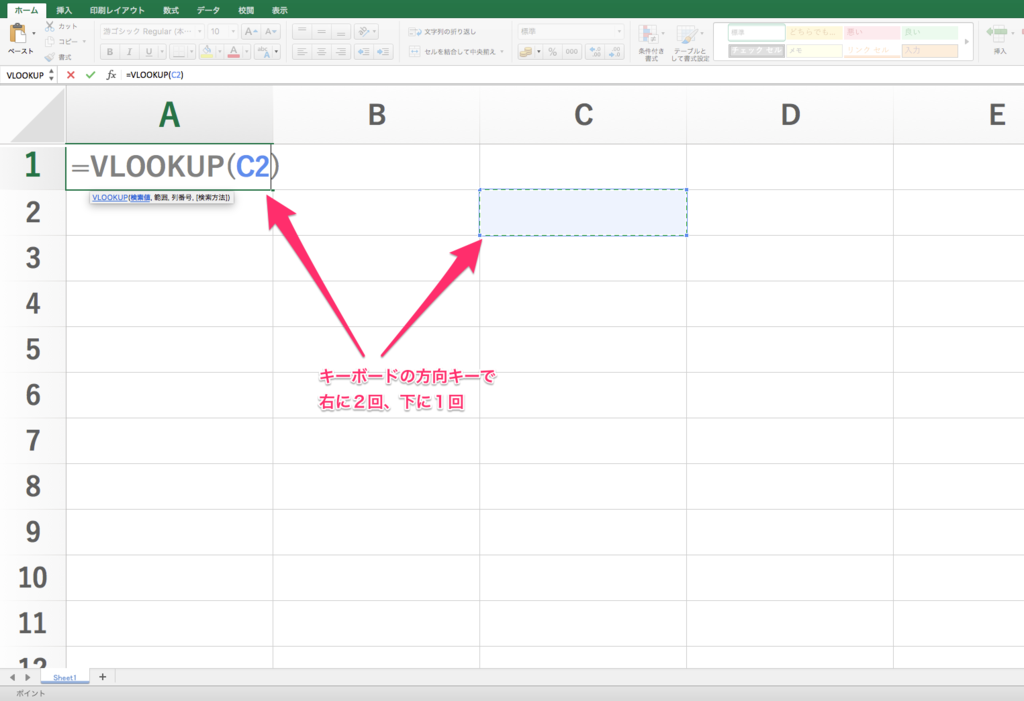
Task: Align text to vertical middle of cell
Action: point(321,31)
